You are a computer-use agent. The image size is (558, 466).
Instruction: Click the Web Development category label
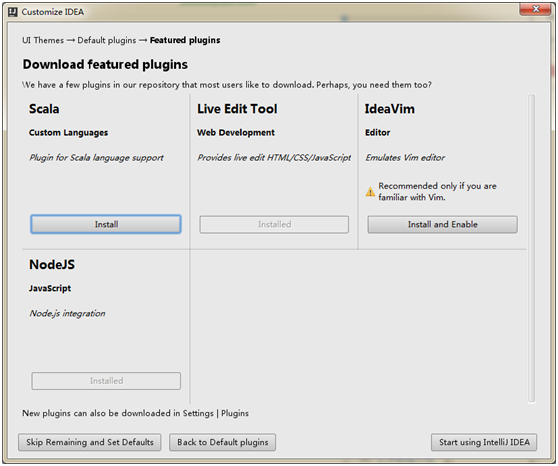236,133
